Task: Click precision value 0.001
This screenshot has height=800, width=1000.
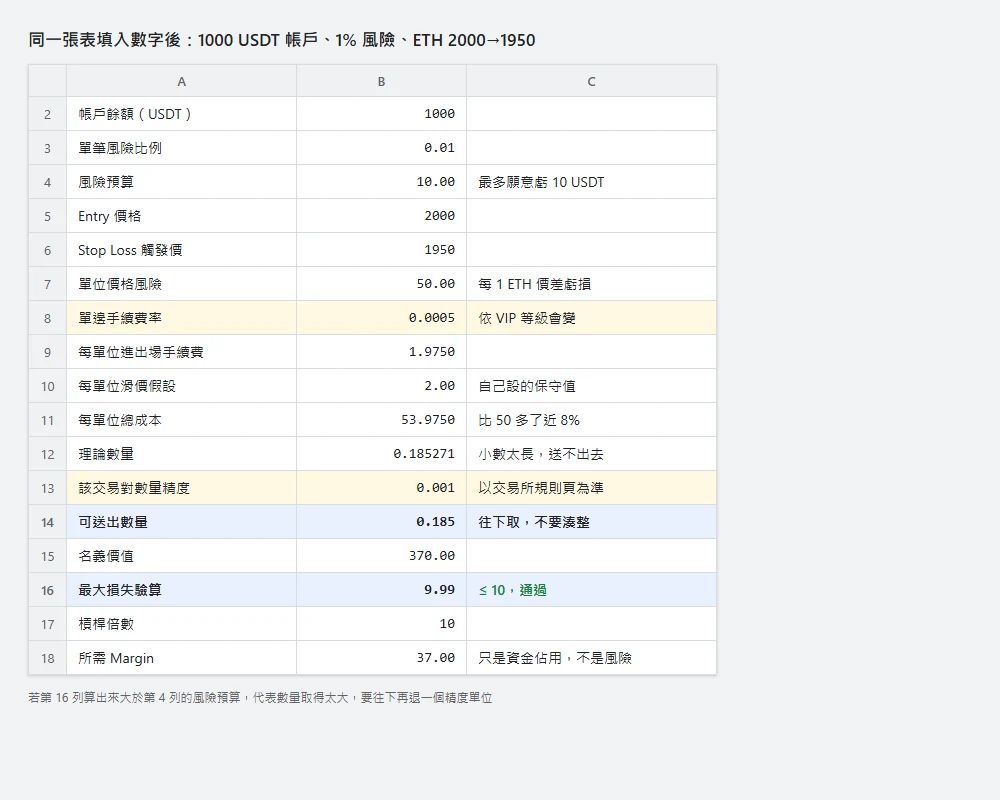Action: pyautogui.click(x=381, y=488)
